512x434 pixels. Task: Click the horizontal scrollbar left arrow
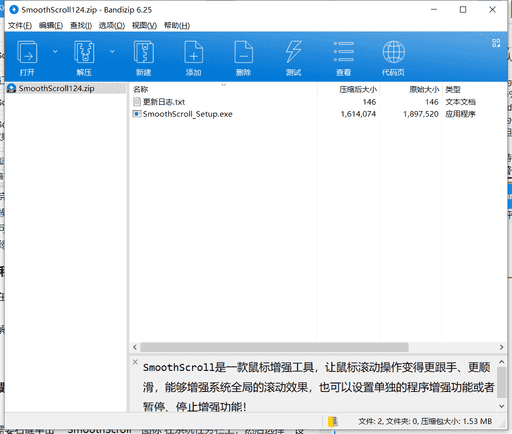click(x=135, y=347)
